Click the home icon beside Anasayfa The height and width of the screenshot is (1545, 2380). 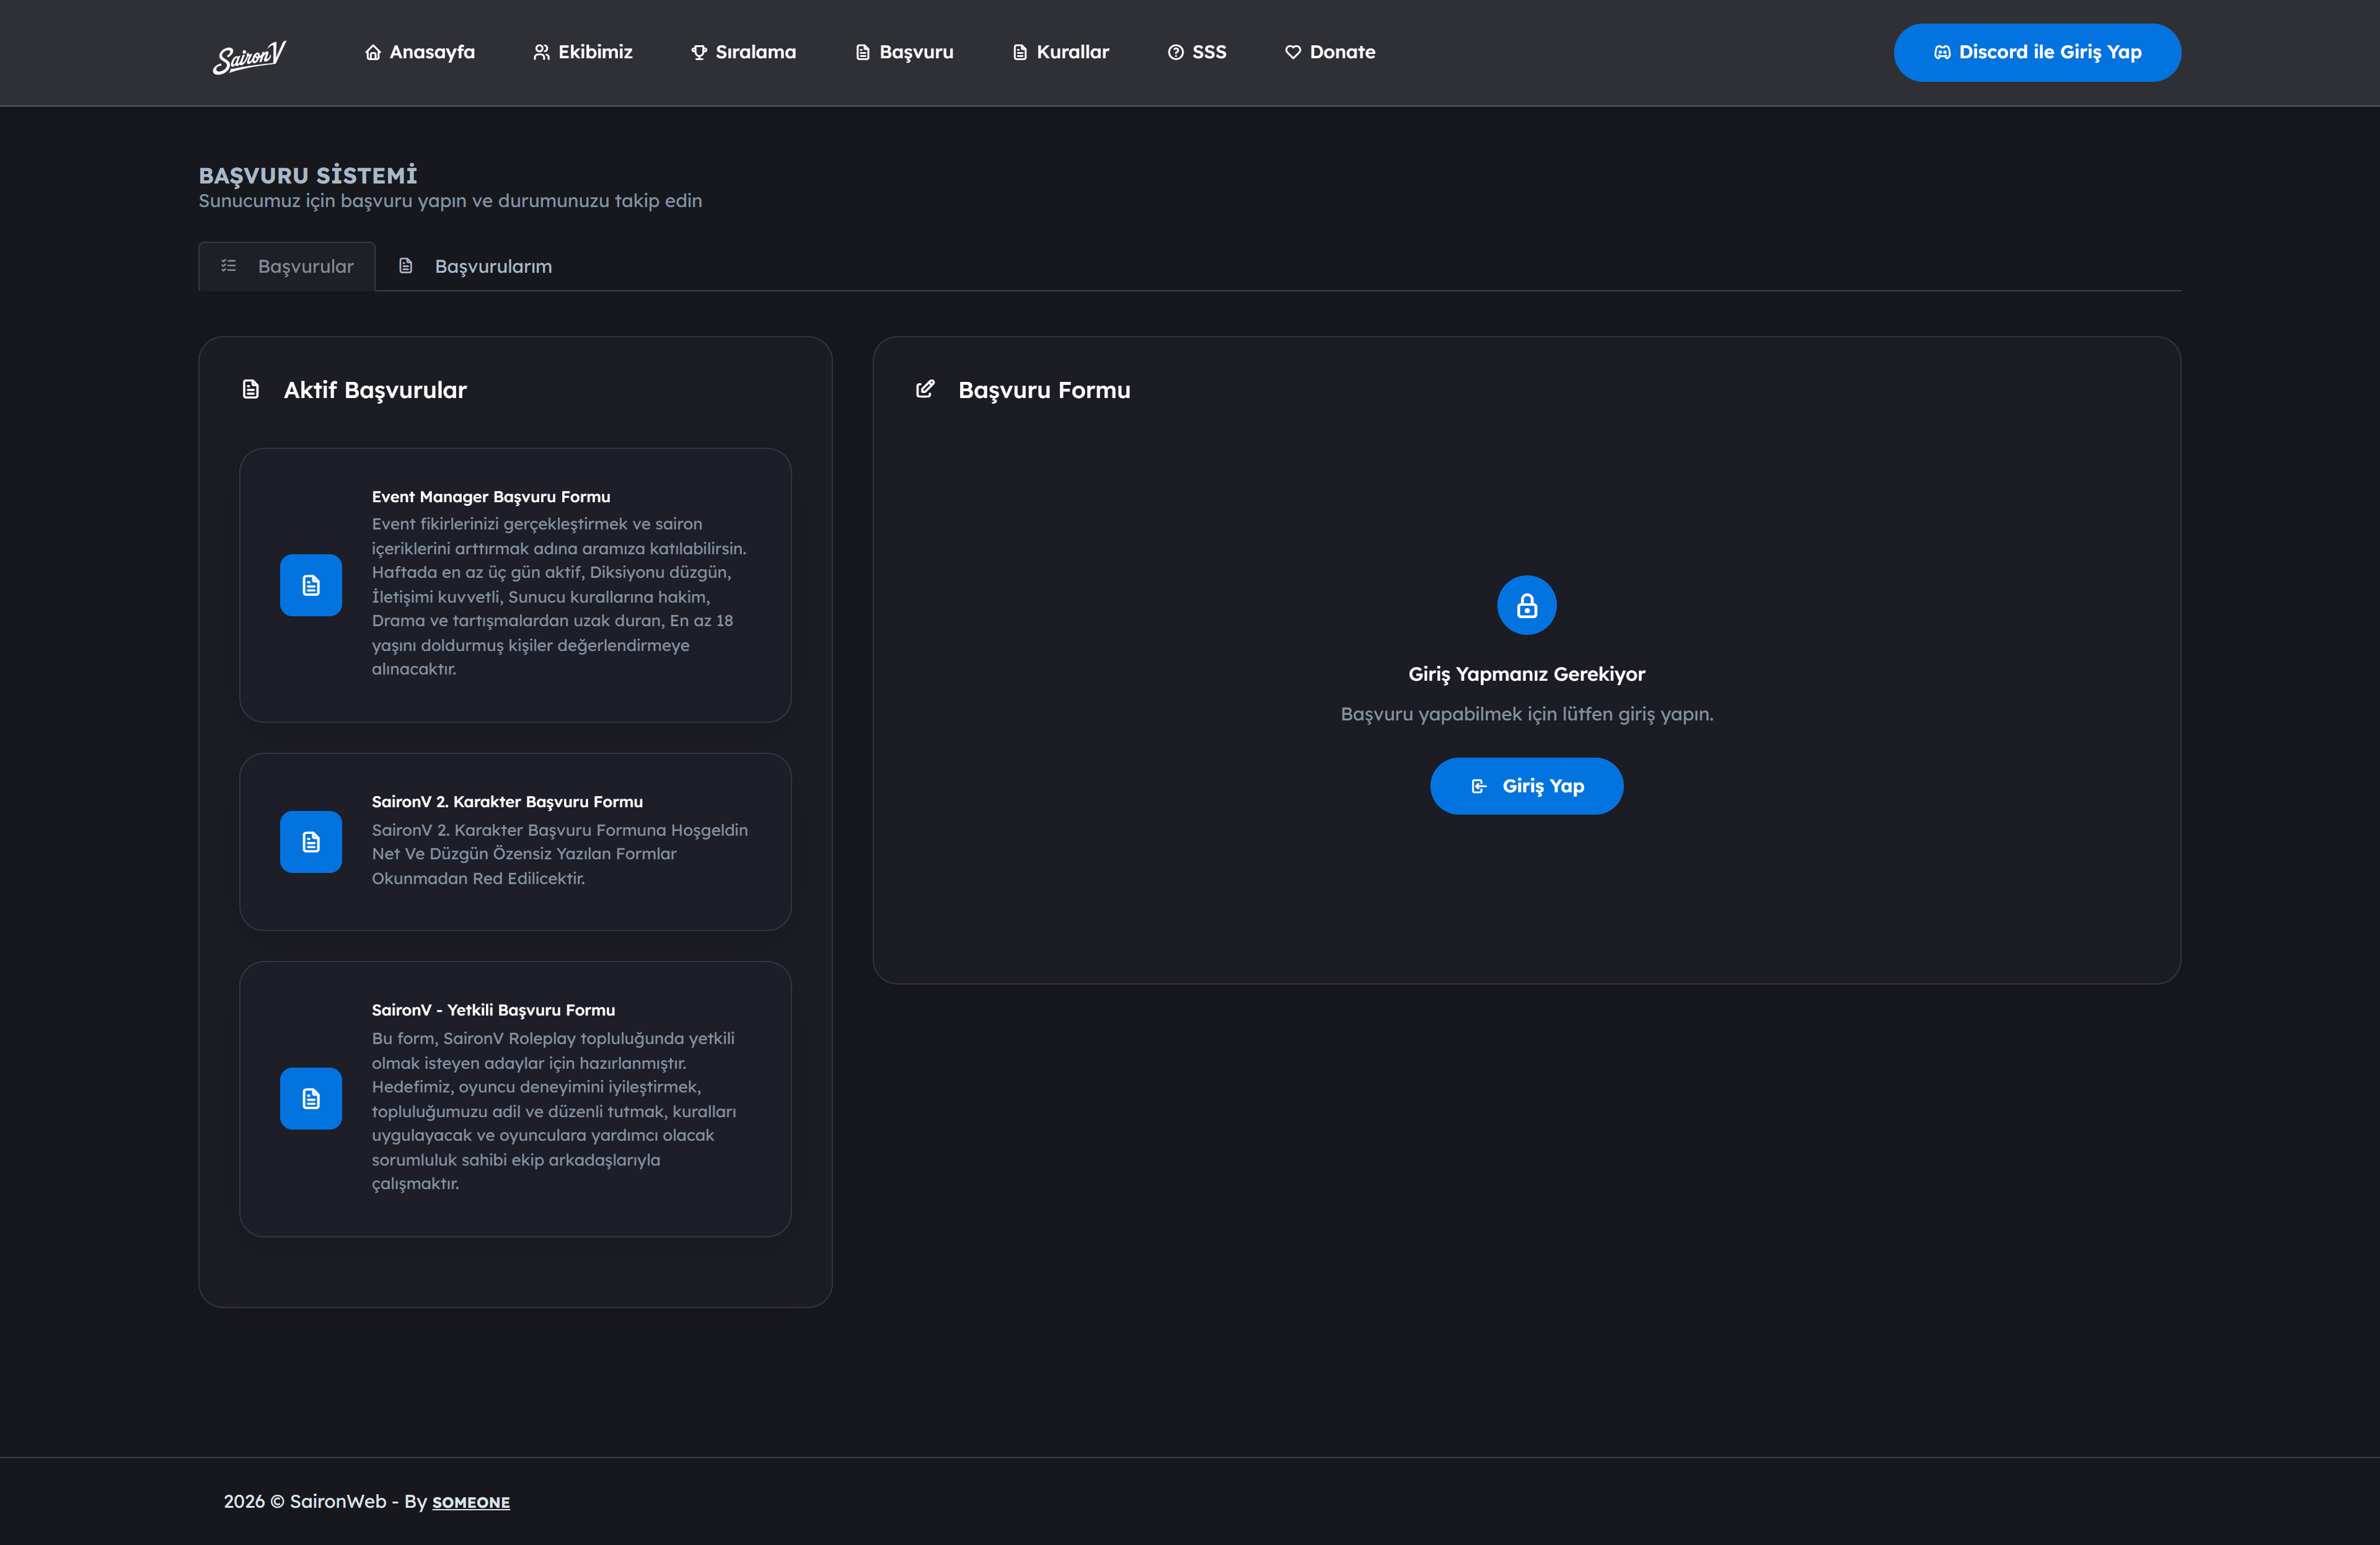373,52
